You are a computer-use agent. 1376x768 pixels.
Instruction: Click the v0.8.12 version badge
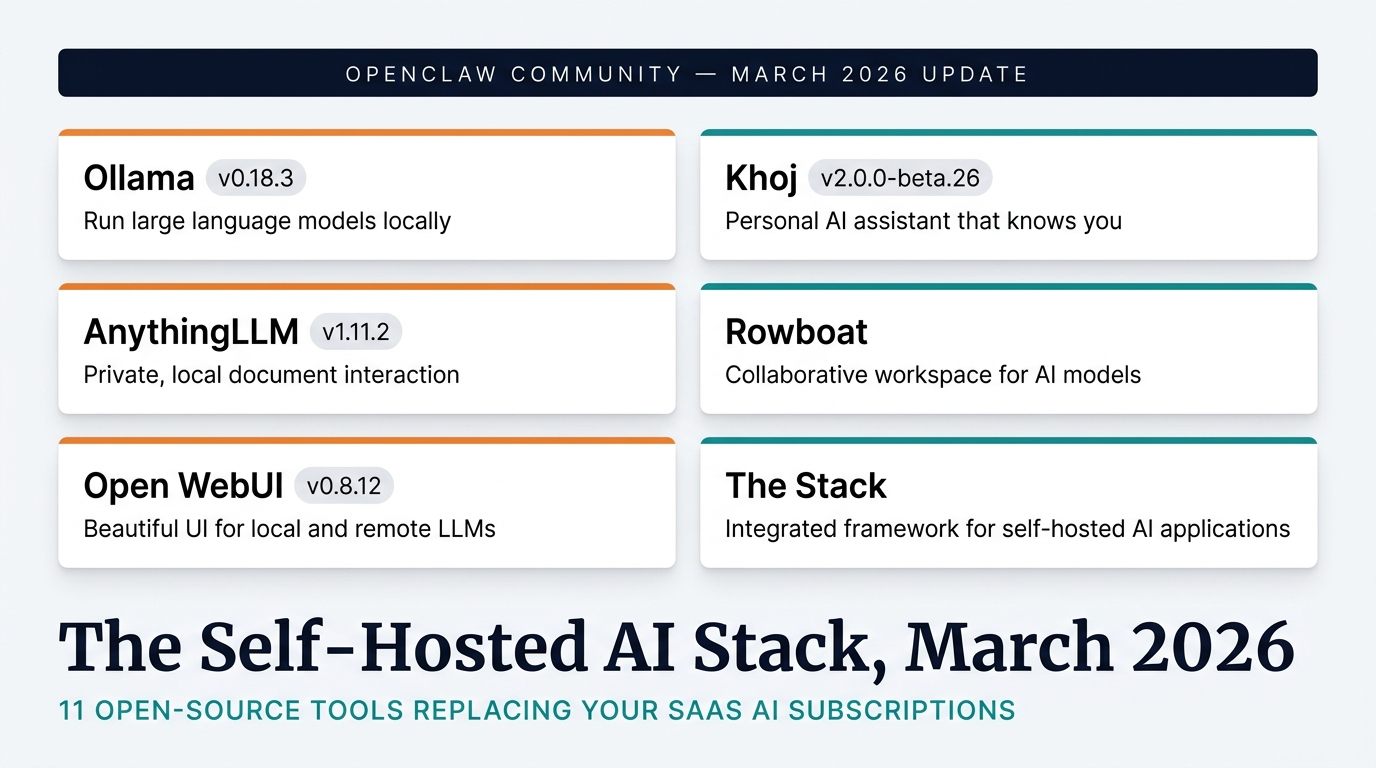click(x=344, y=486)
